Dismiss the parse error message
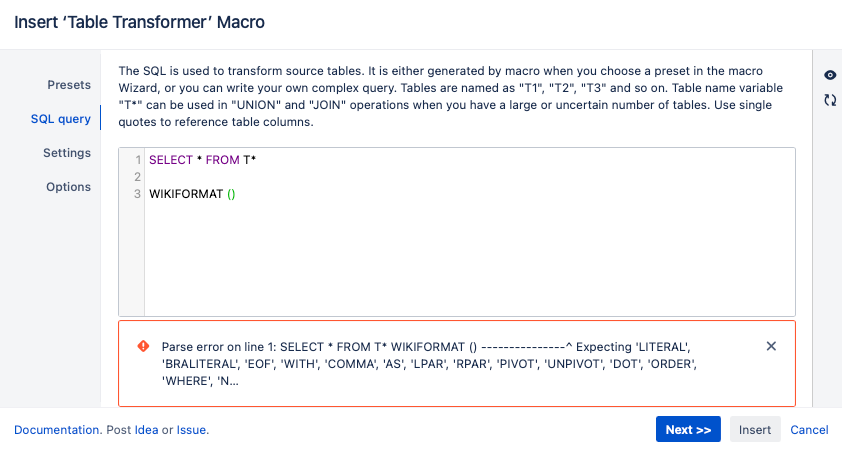842x449 pixels. 771,346
